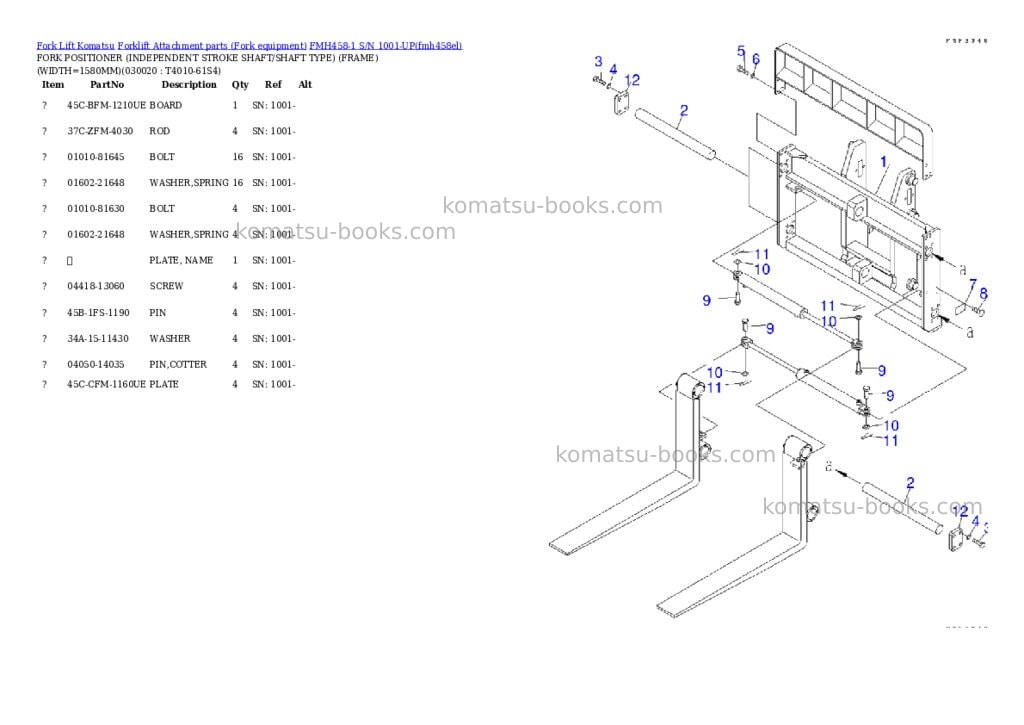Click the Alt column header
This screenshot has height=725, width=1024.
(305, 85)
